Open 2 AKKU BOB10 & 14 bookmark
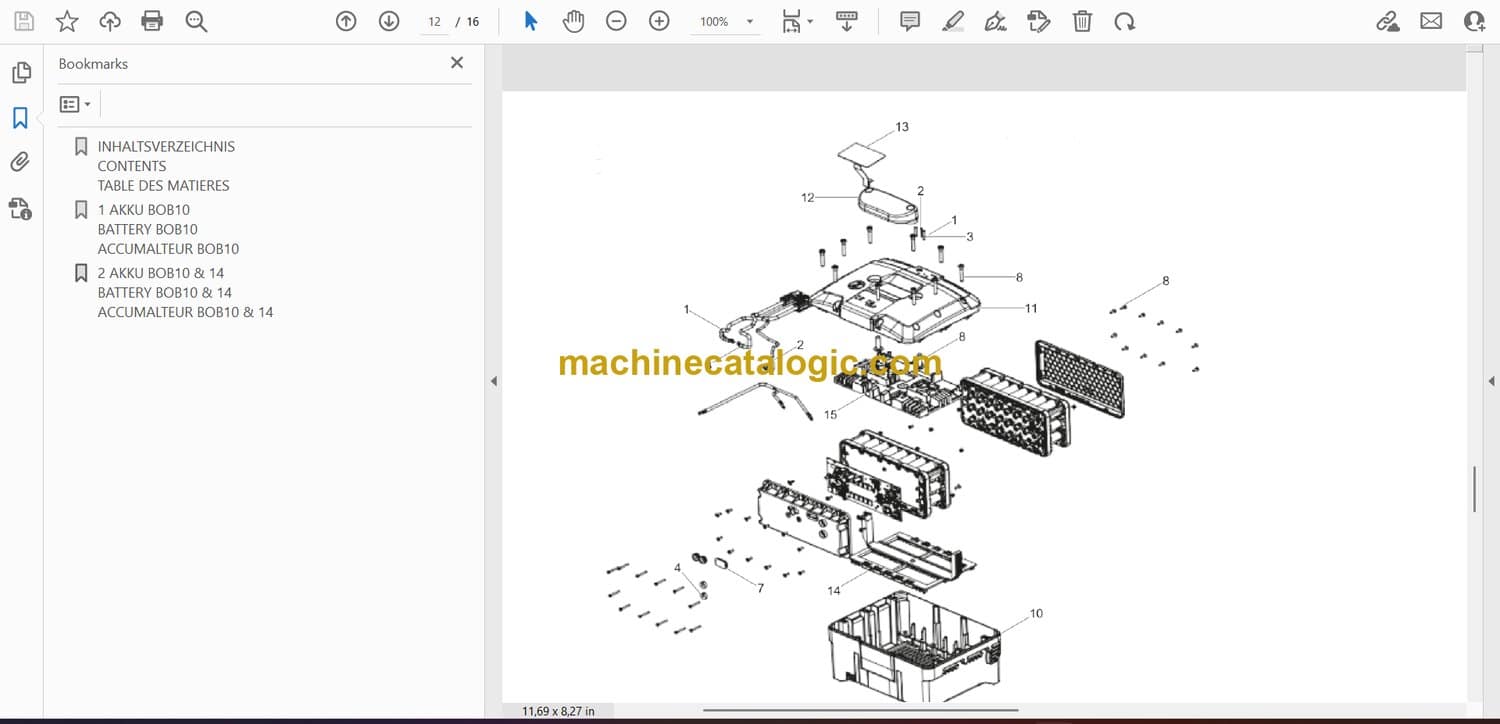 click(160, 273)
